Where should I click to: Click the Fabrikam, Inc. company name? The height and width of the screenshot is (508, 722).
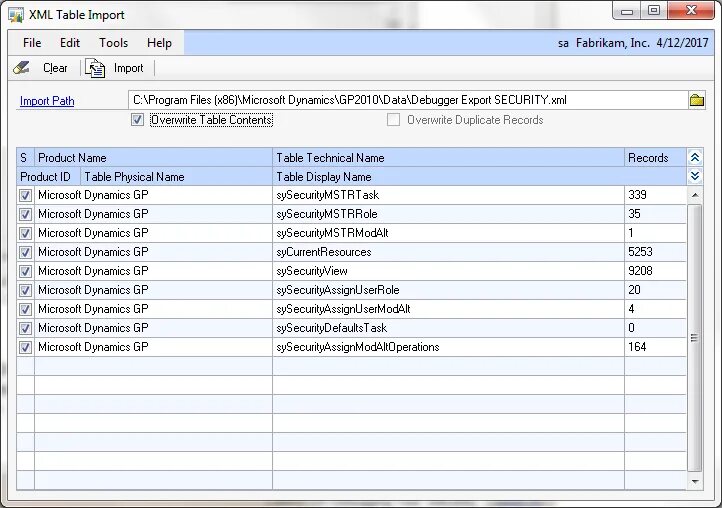pos(612,43)
